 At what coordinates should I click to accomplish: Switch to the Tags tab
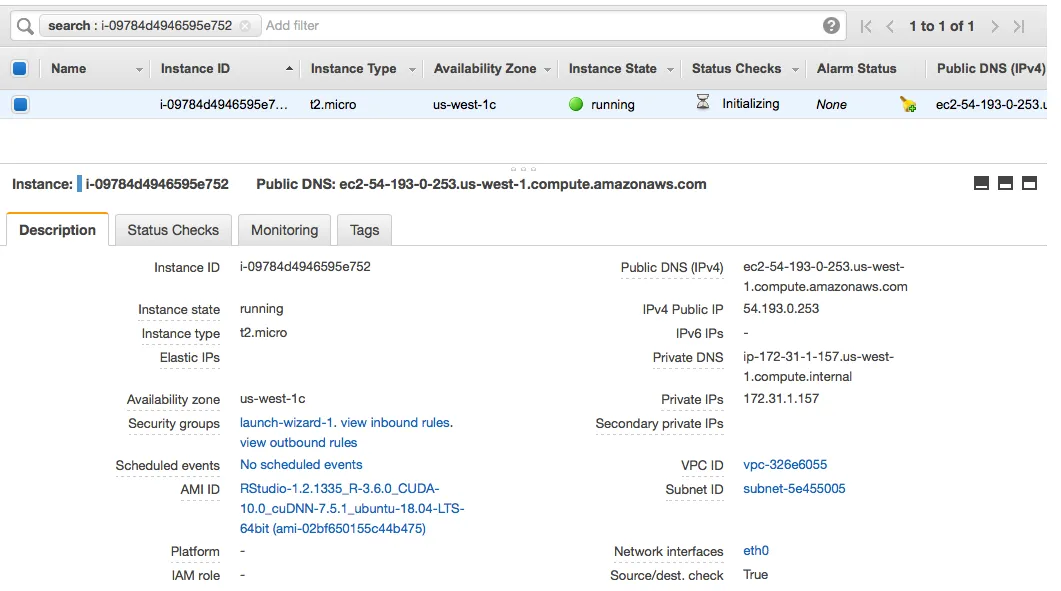pos(364,229)
